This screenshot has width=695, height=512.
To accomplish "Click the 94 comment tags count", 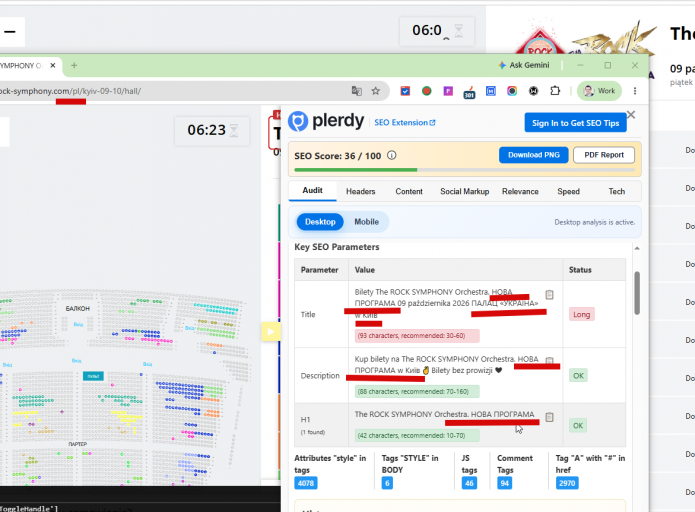I will pos(504,483).
